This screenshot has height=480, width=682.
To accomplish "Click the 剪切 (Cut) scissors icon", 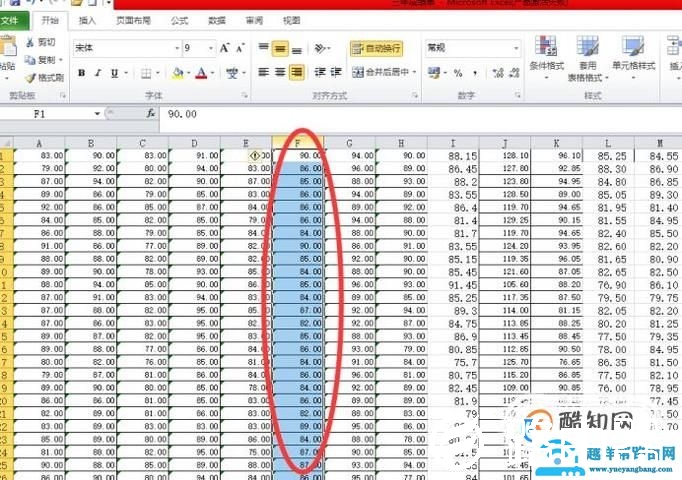I will coord(30,42).
